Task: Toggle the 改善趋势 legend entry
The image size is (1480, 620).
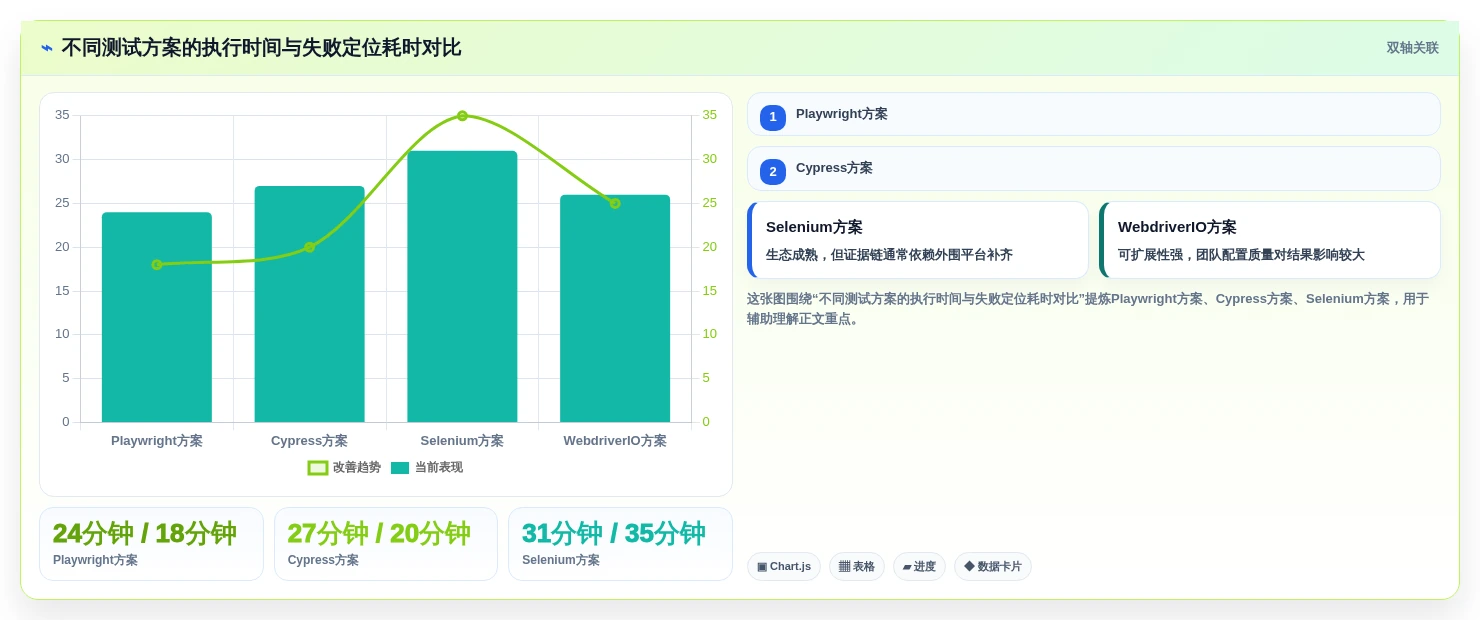Action: 345,467
